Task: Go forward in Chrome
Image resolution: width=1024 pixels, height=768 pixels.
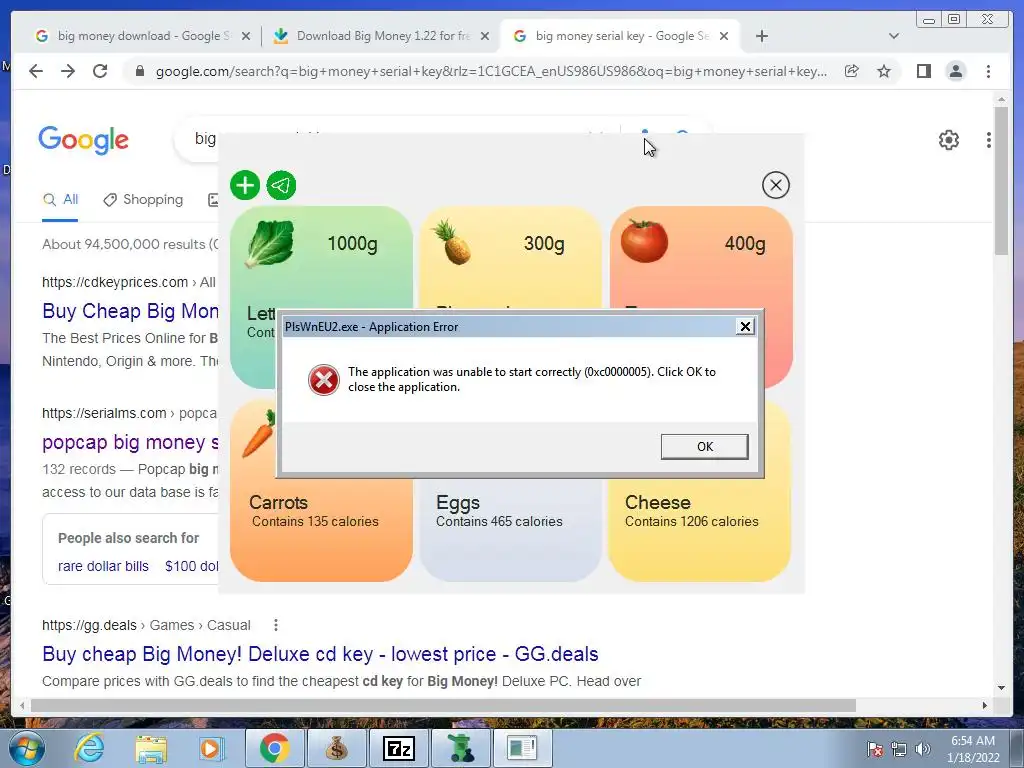Action: 68,71
